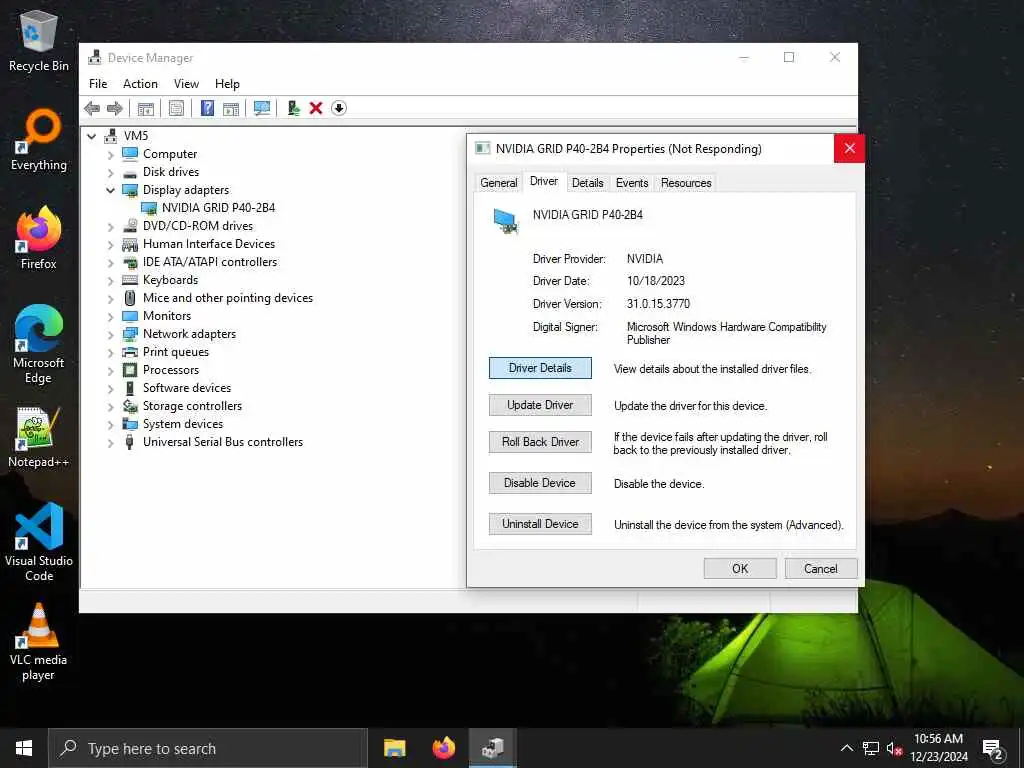The width and height of the screenshot is (1024, 768).
Task: Expand the DVD/CD-ROM drives category
Action: (x=110, y=227)
